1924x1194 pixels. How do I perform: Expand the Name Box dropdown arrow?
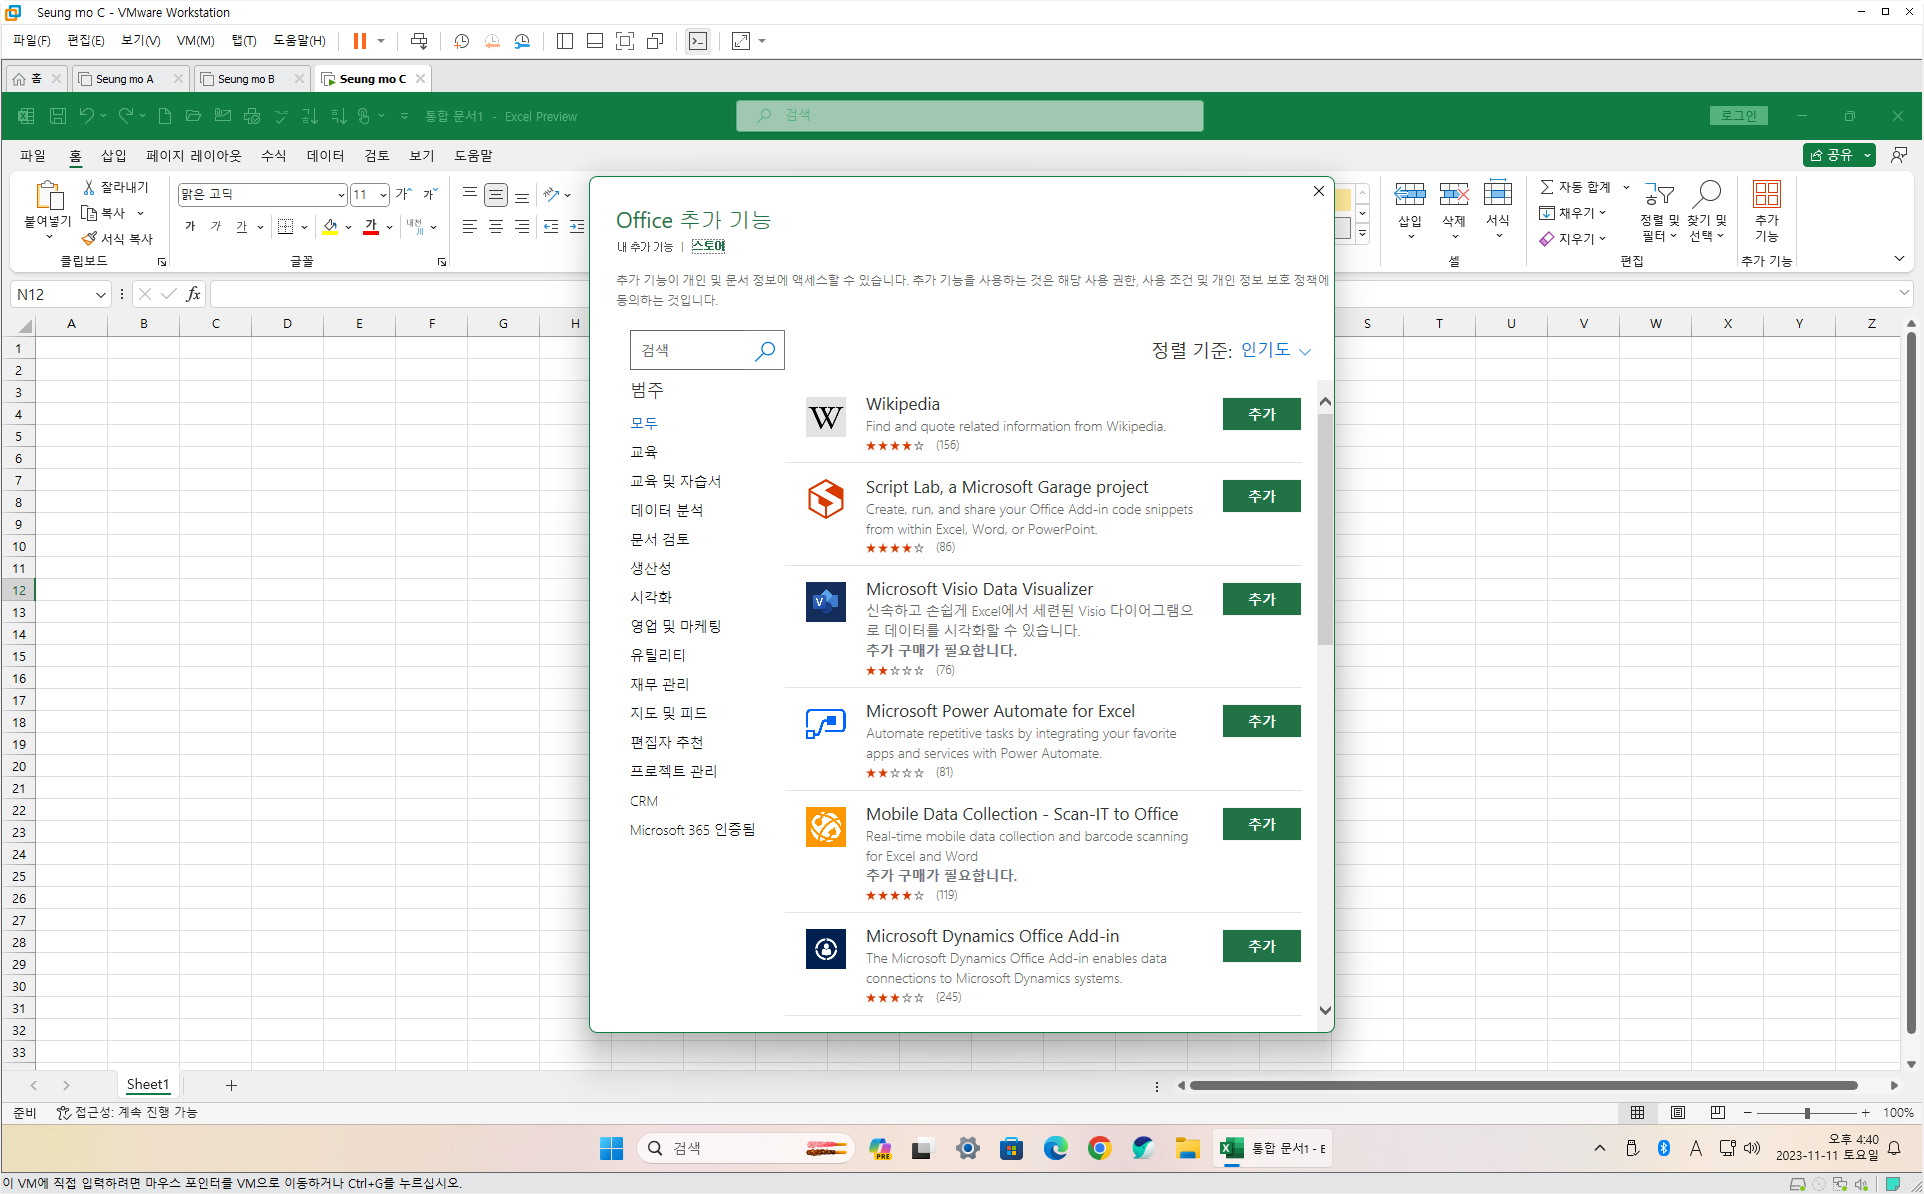[x=100, y=294]
